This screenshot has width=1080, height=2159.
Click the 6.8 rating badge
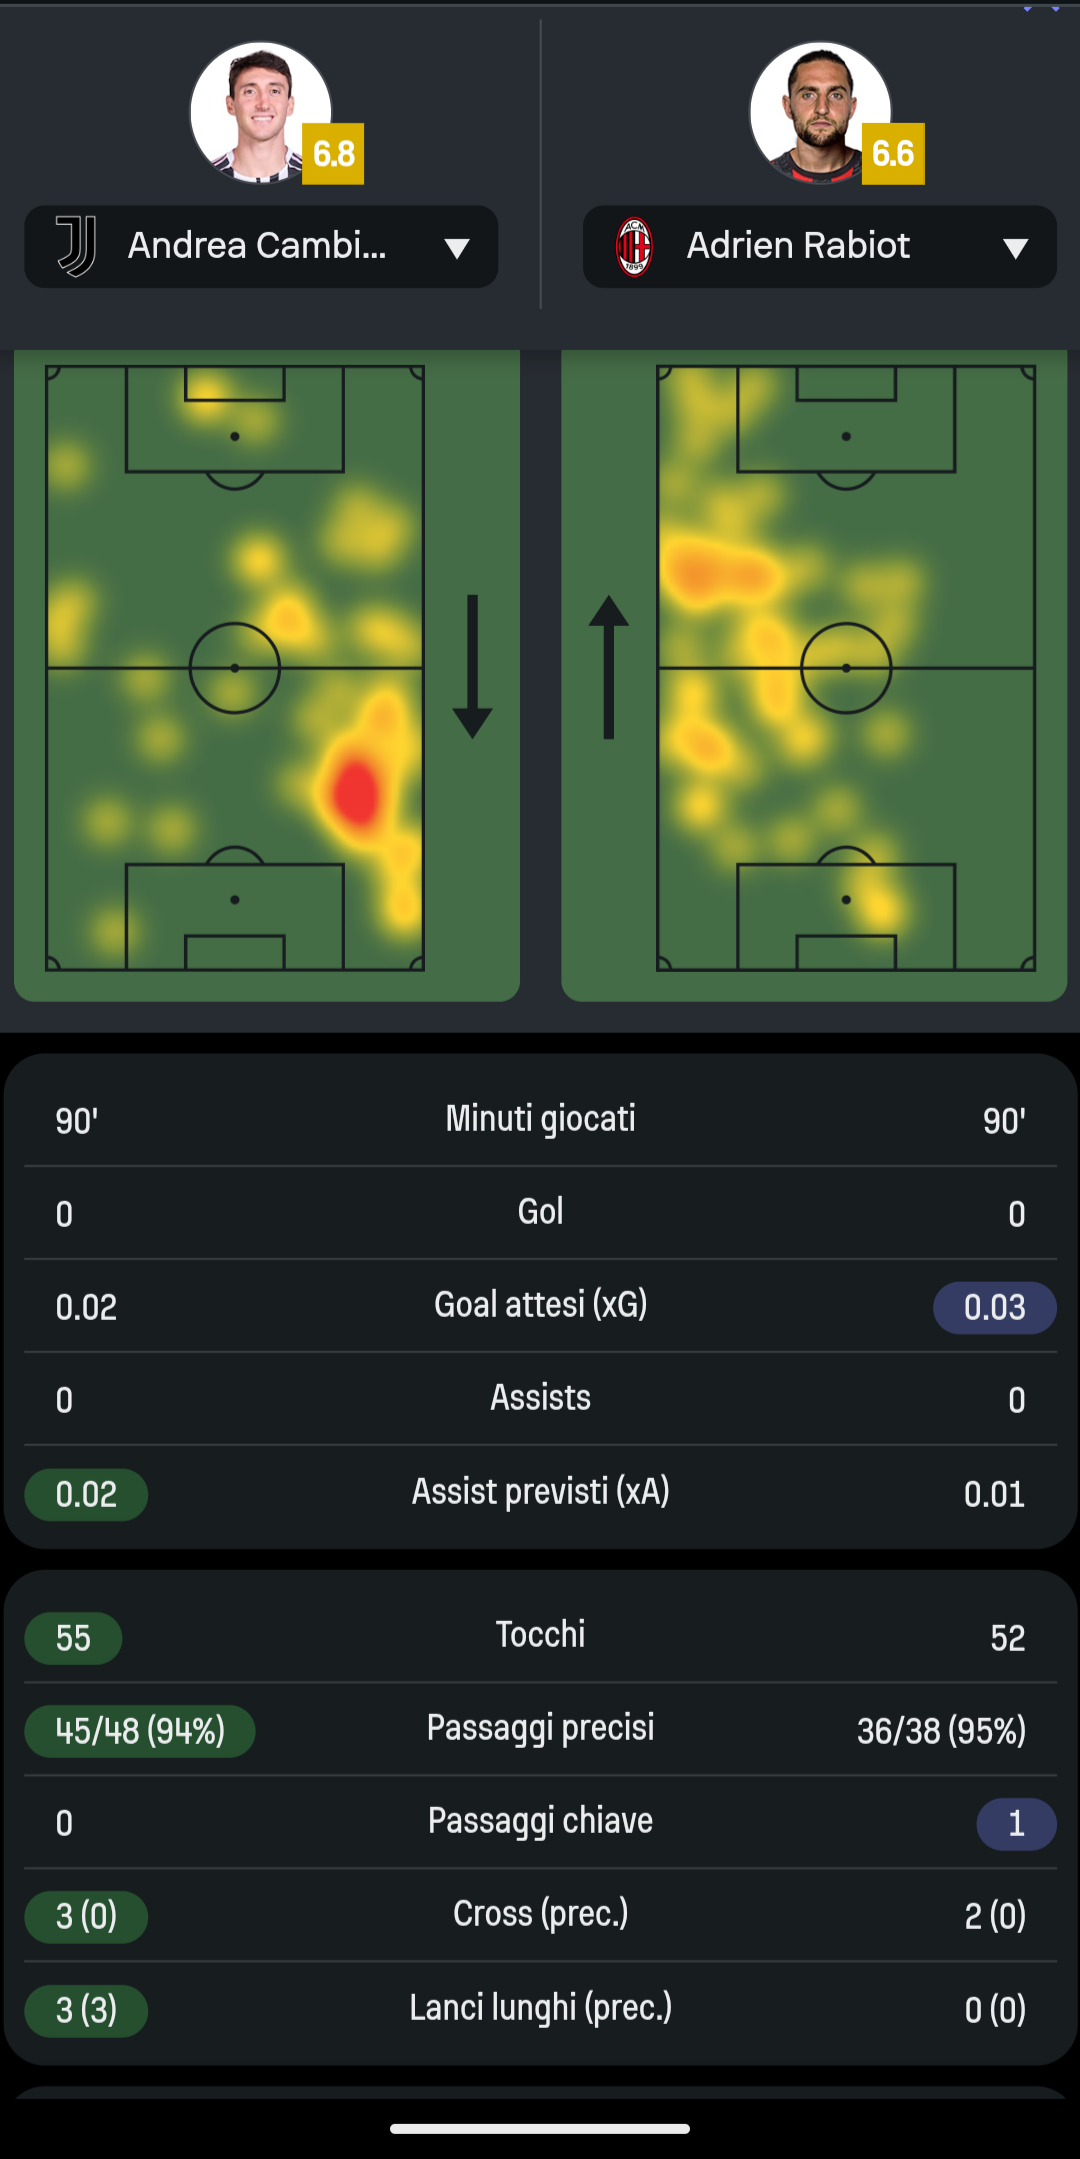click(x=333, y=154)
